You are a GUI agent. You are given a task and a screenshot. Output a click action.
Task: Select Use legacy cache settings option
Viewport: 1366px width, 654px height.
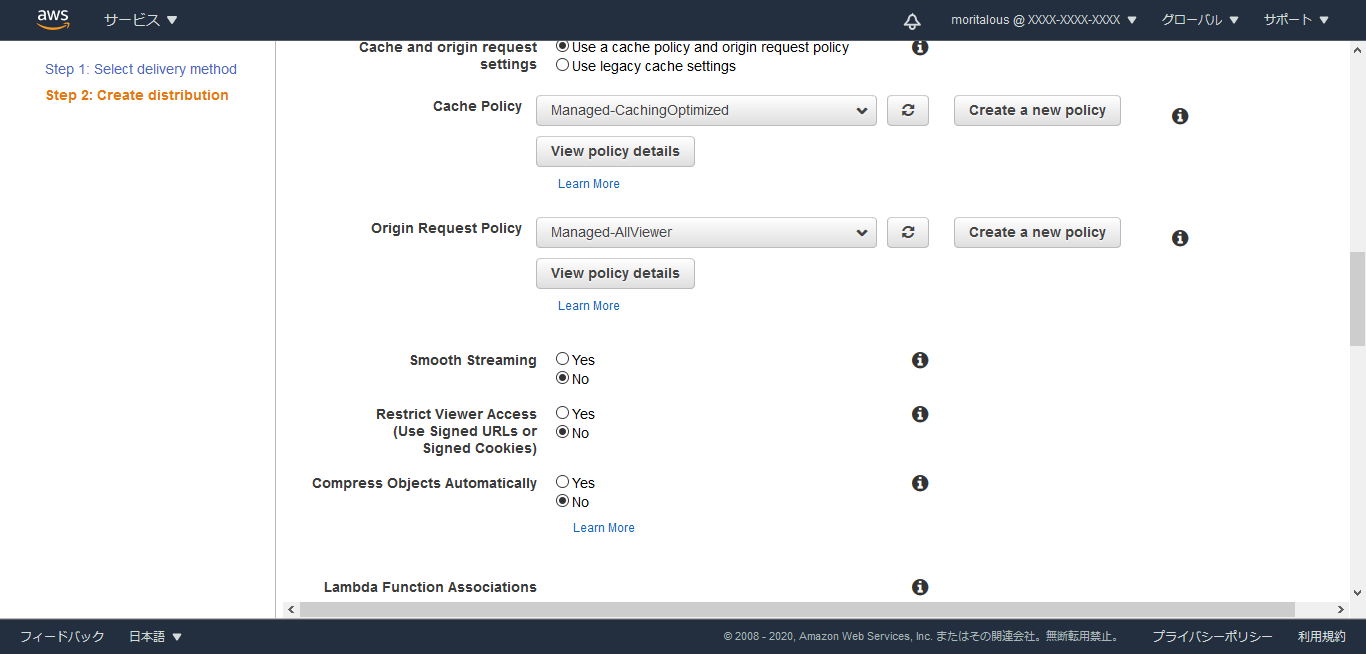click(x=563, y=66)
